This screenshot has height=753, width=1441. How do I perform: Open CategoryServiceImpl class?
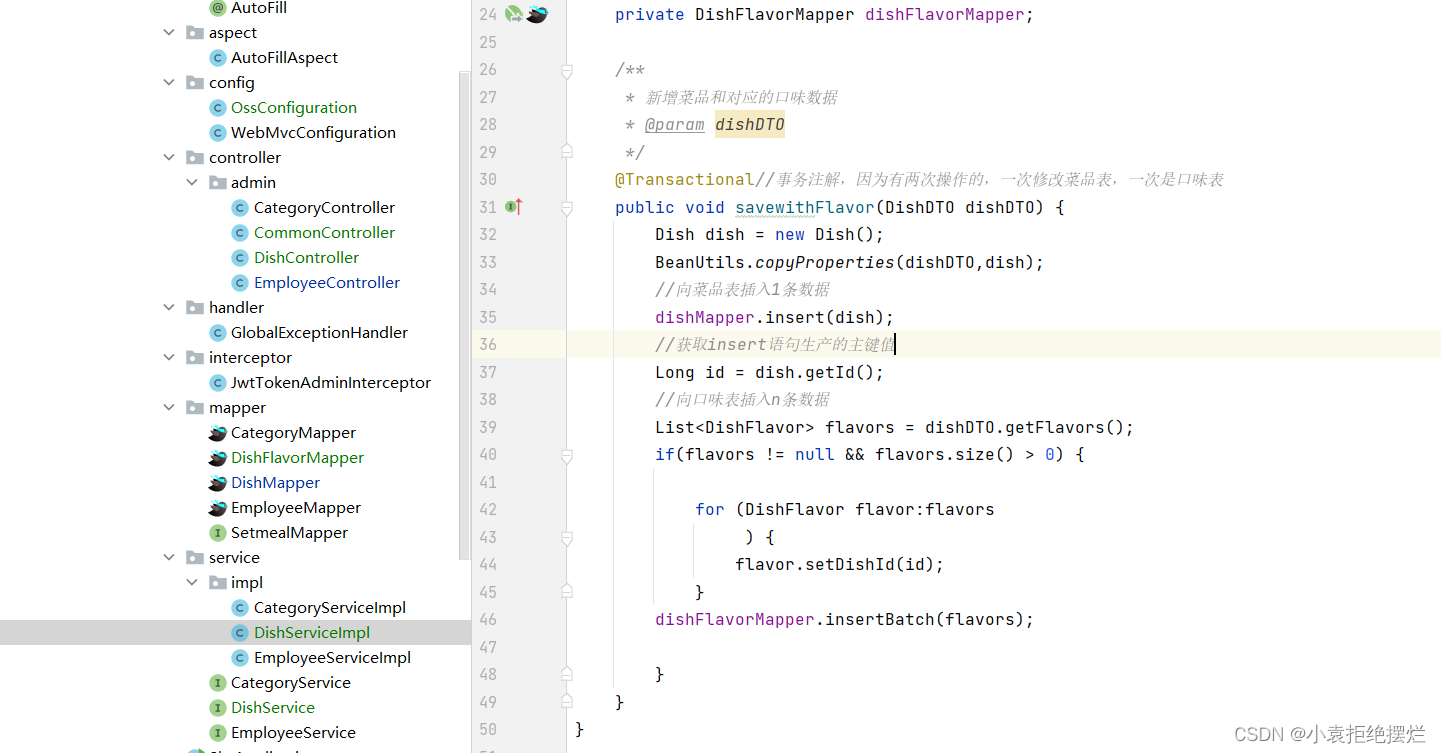coord(330,608)
